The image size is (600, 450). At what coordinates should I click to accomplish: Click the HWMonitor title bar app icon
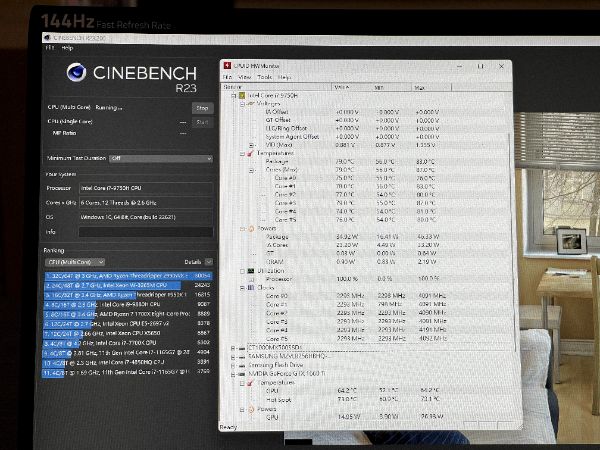pyautogui.click(x=227, y=65)
